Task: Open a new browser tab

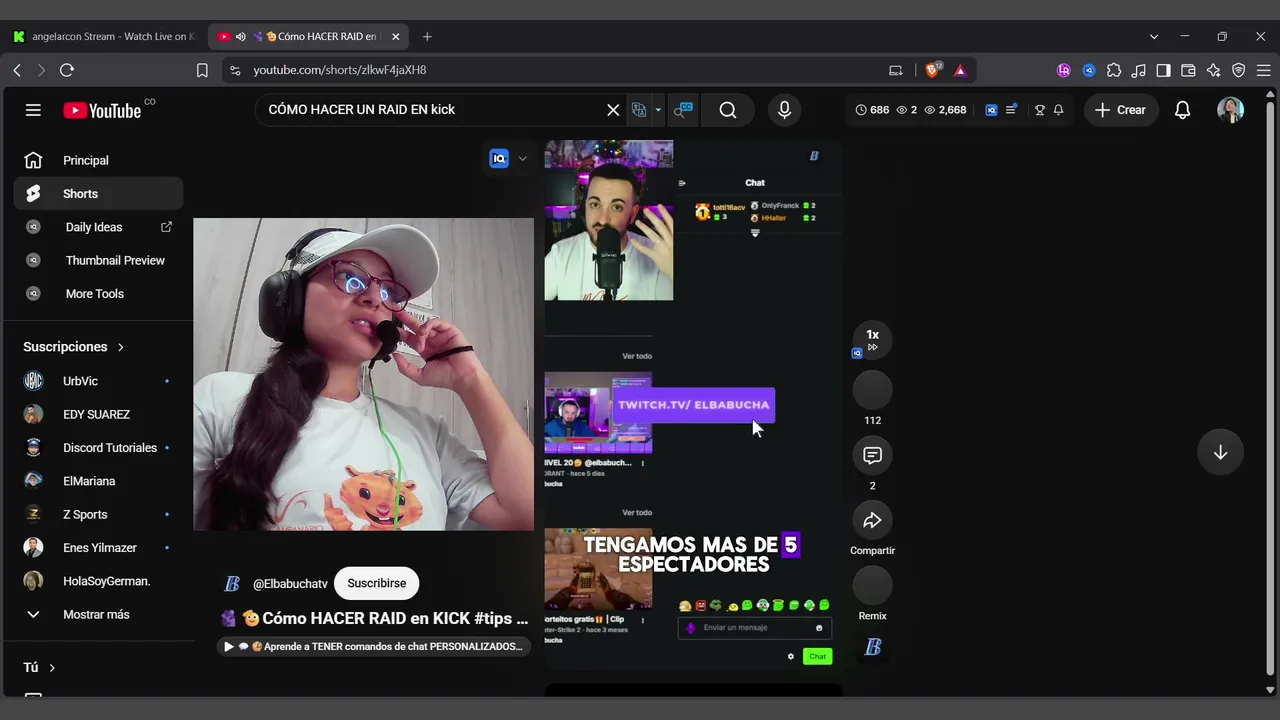Action: [427, 37]
